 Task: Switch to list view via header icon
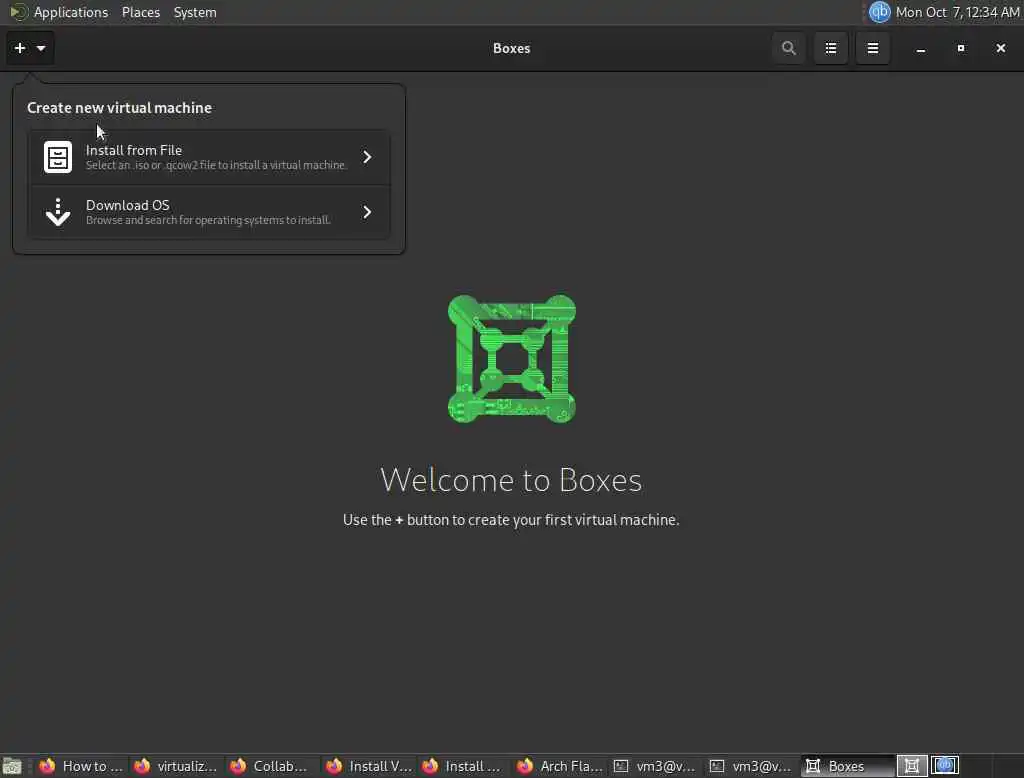tap(831, 48)
